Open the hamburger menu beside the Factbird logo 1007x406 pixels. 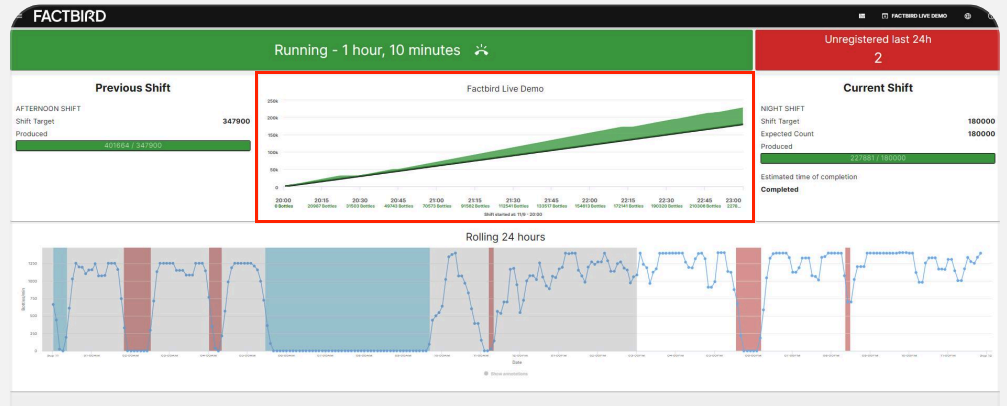pos(19,15)
